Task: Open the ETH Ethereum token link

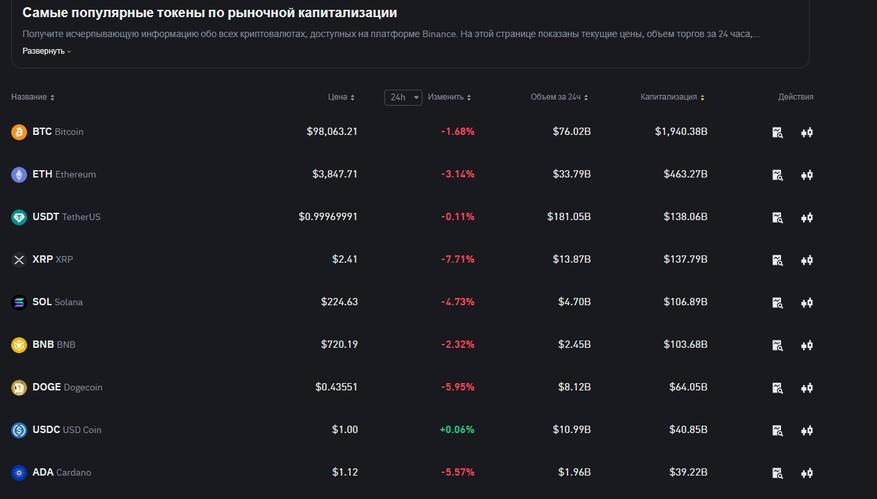Action: click(x=64, y=174)
